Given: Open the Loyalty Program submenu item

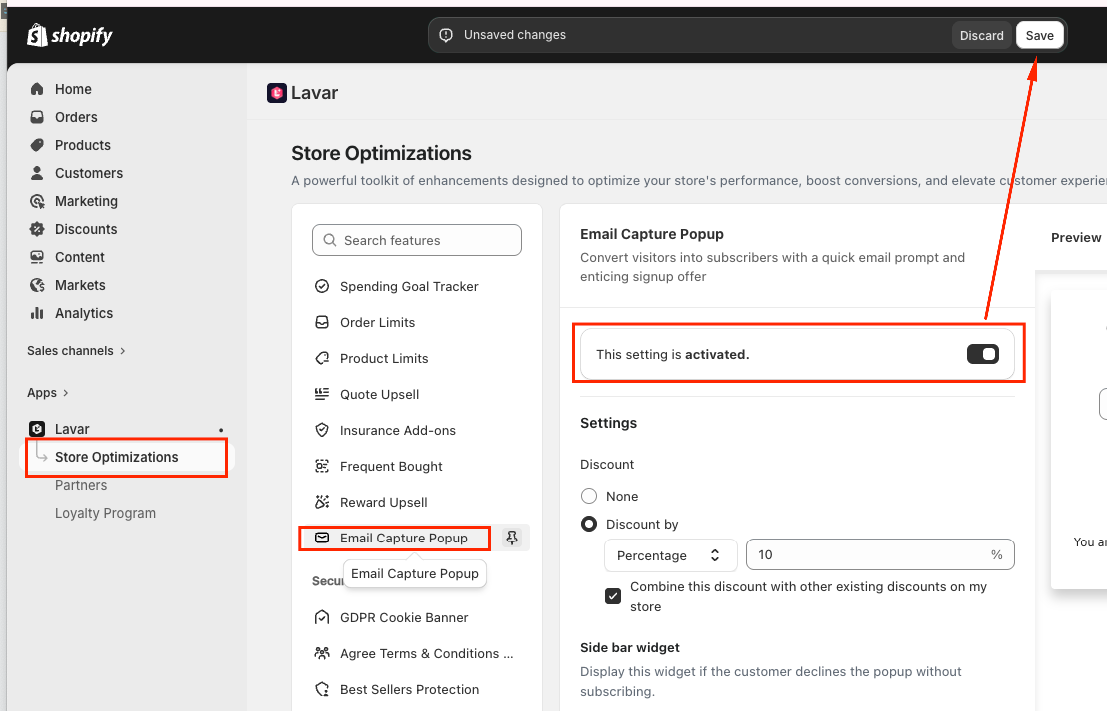Looking at the screenshot, I should 105,513.
